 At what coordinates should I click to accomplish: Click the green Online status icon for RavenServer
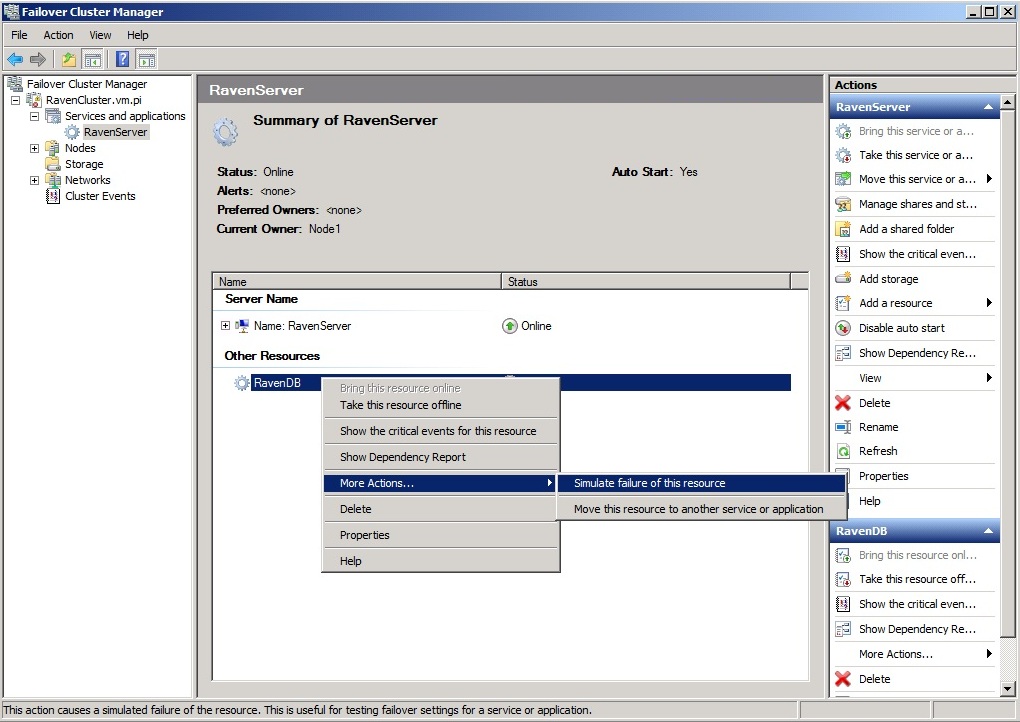(x=510, y=326)
